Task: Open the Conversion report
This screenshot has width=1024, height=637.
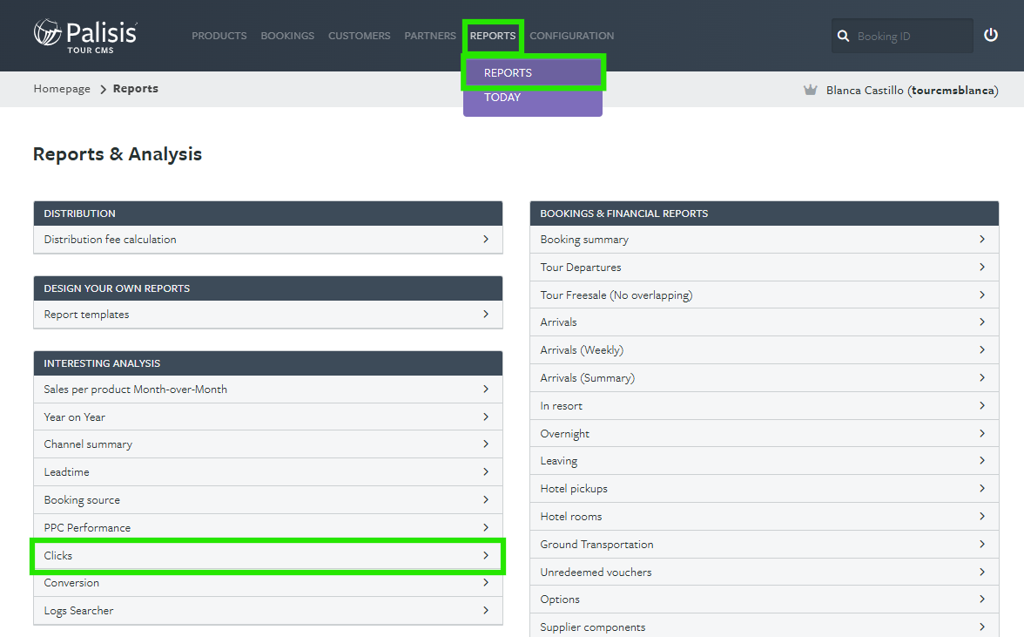Action: tap(268, 583)
